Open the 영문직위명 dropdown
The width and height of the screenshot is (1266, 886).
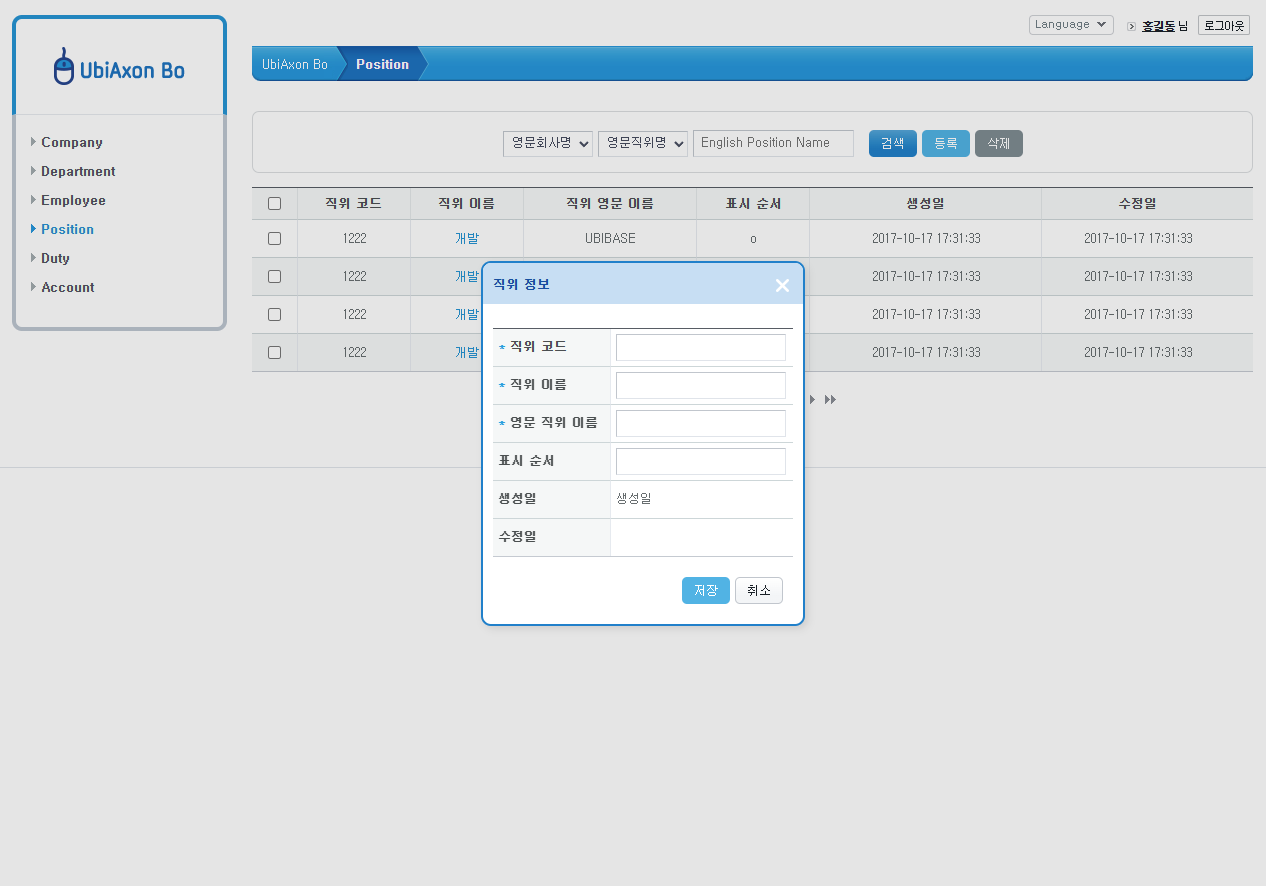(x=642, y=143)
